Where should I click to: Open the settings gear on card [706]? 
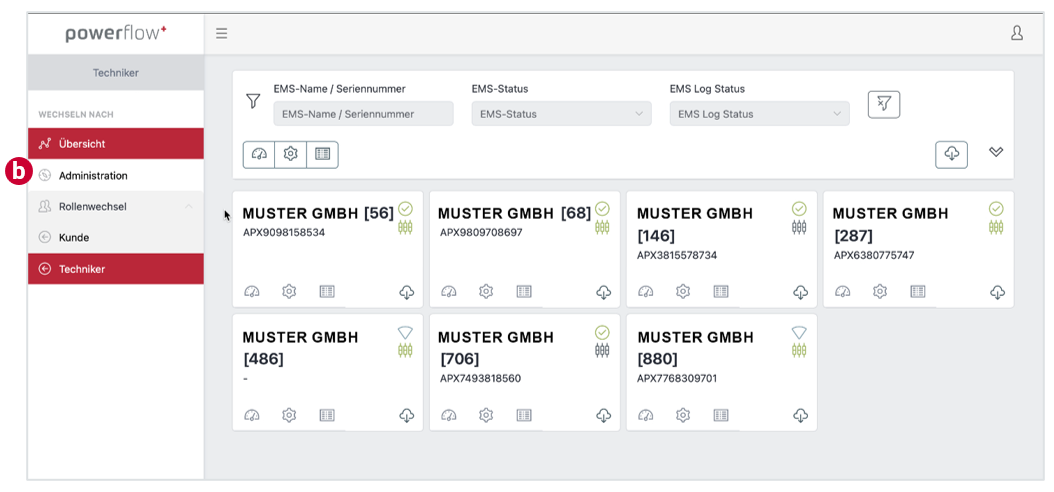tap(486, 415)
